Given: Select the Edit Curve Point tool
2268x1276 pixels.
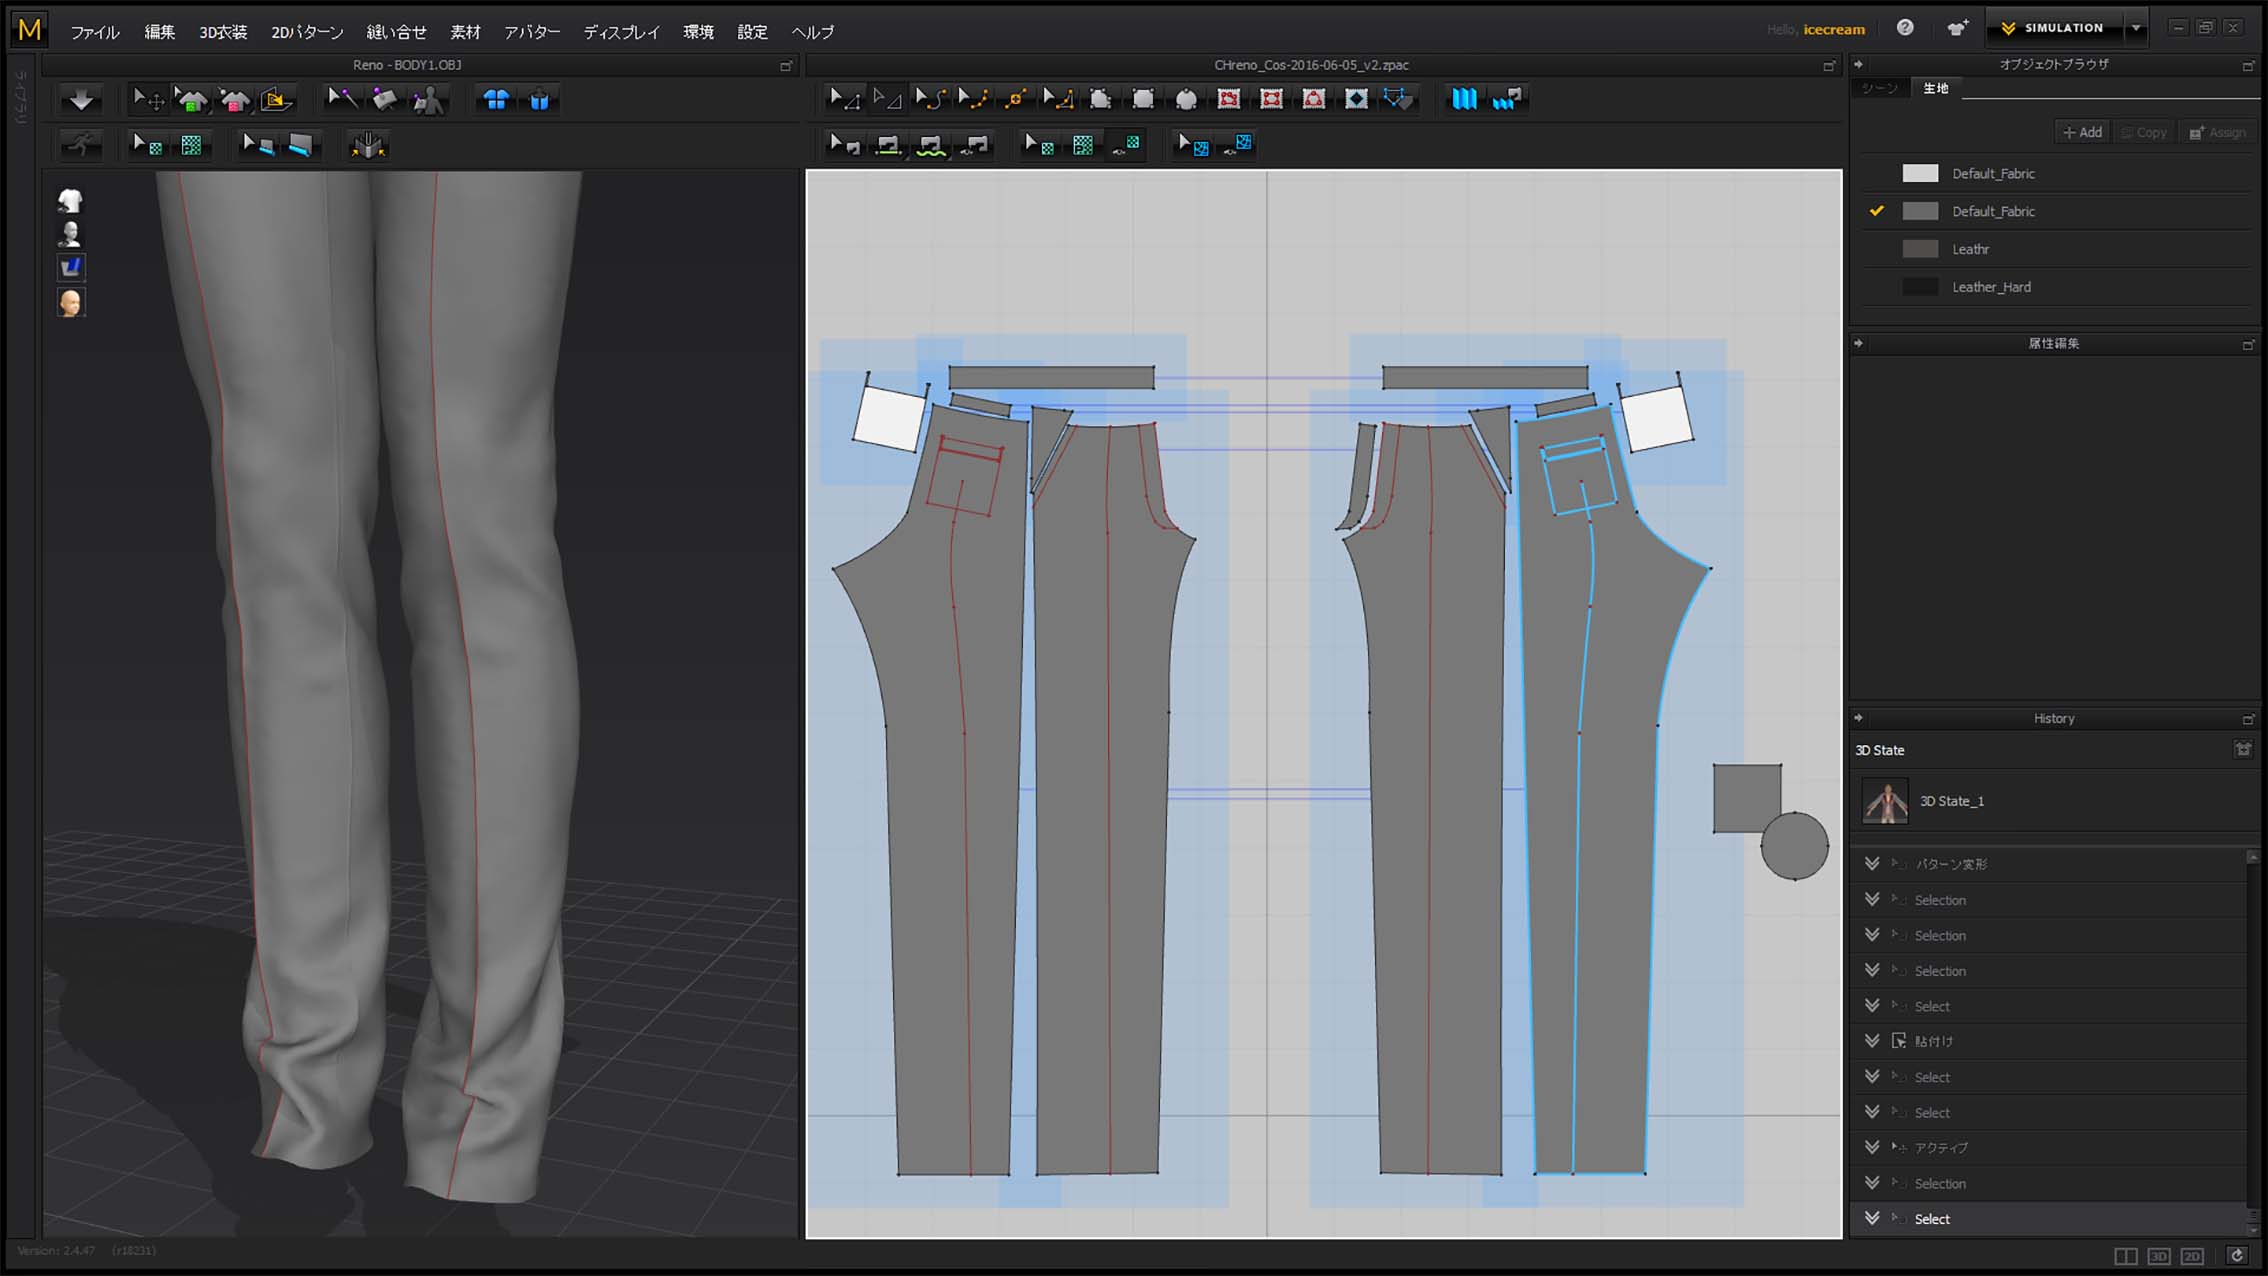Looking at the screenshot, I should pyautogui.click(x=973, y=98).
